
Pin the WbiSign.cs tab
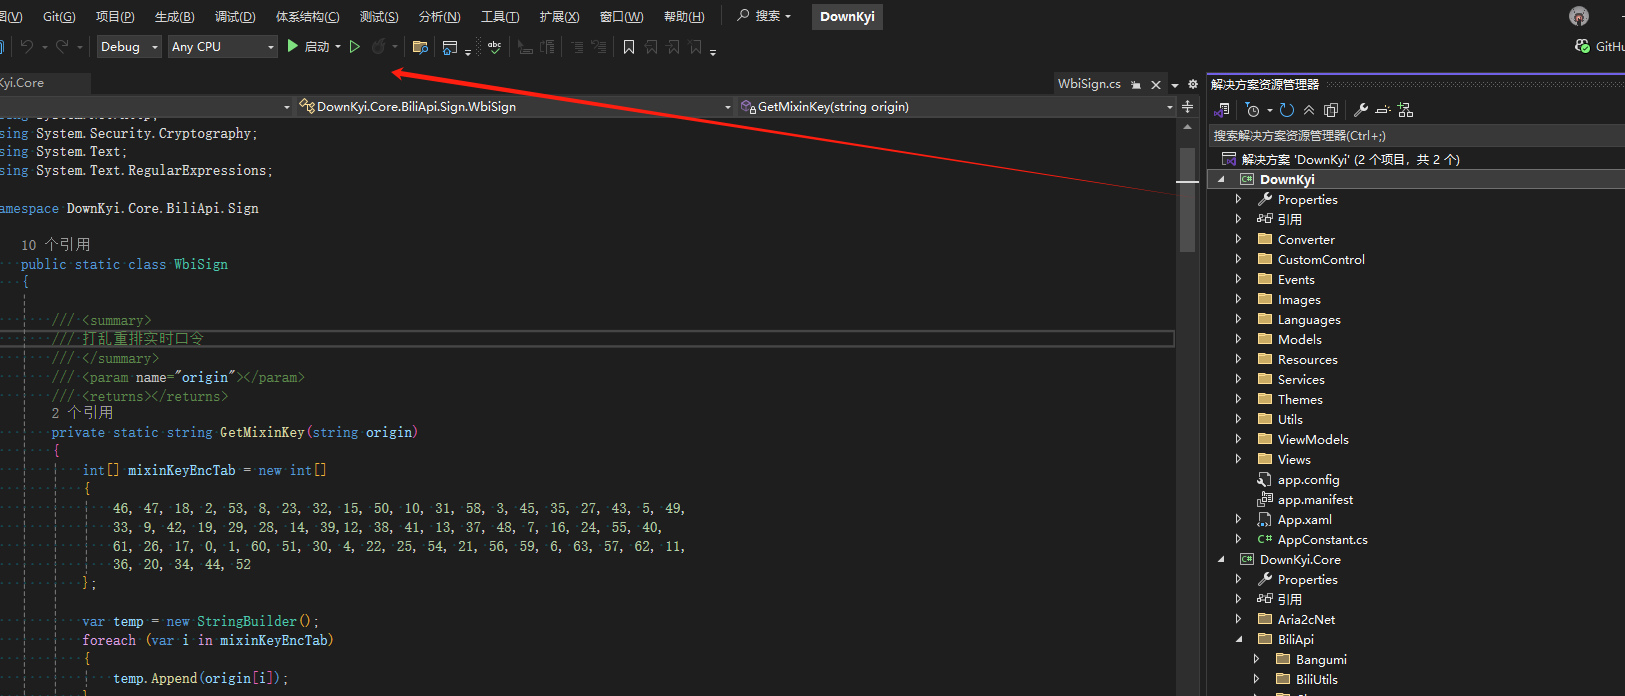1136,85
